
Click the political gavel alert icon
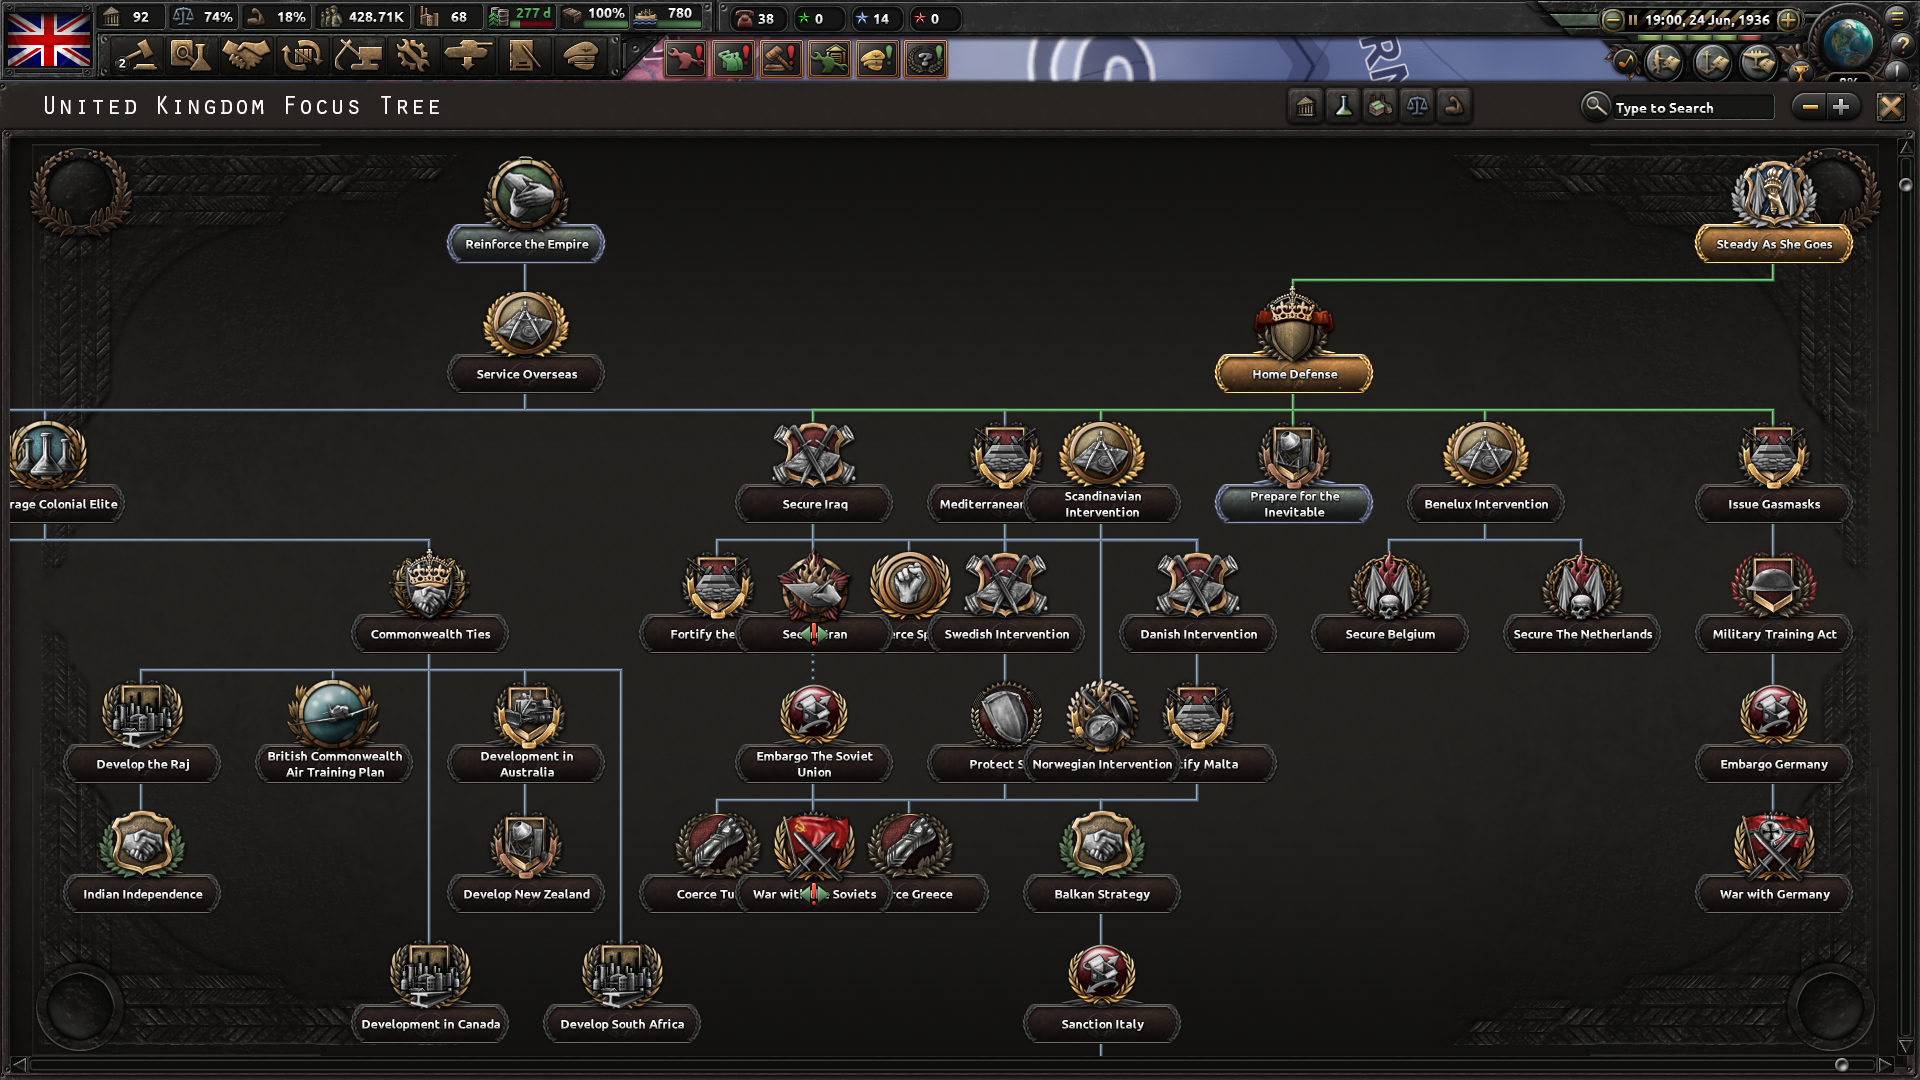(x=780, y=59)
